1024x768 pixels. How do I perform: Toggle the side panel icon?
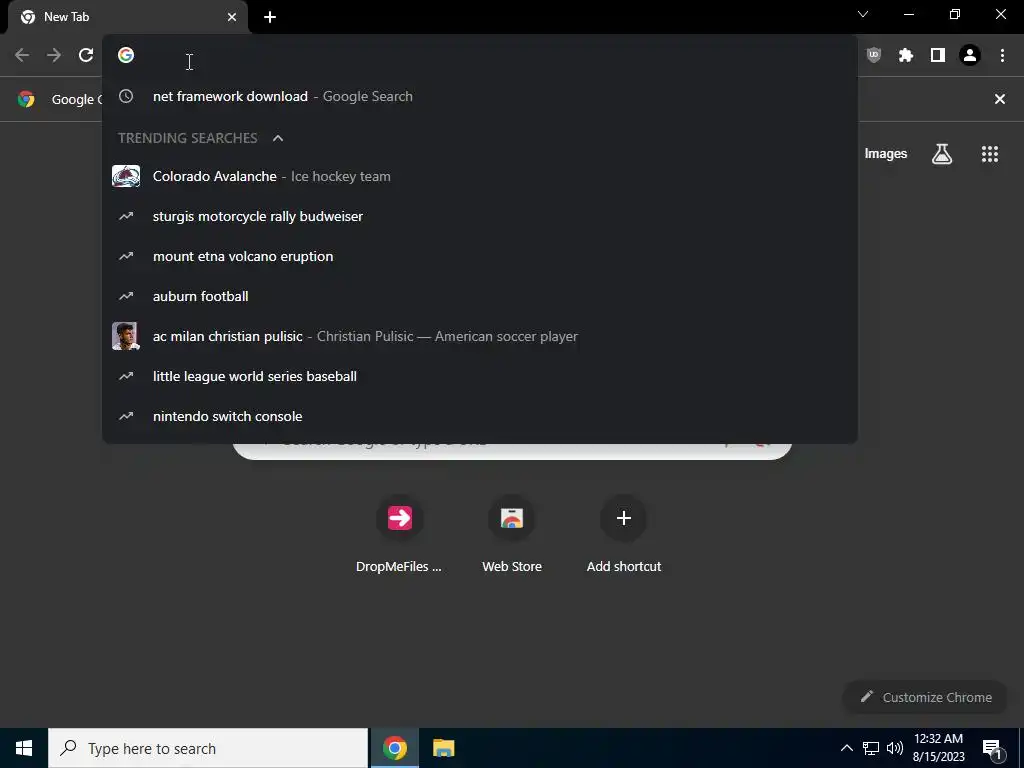click(x=938, y=55)
